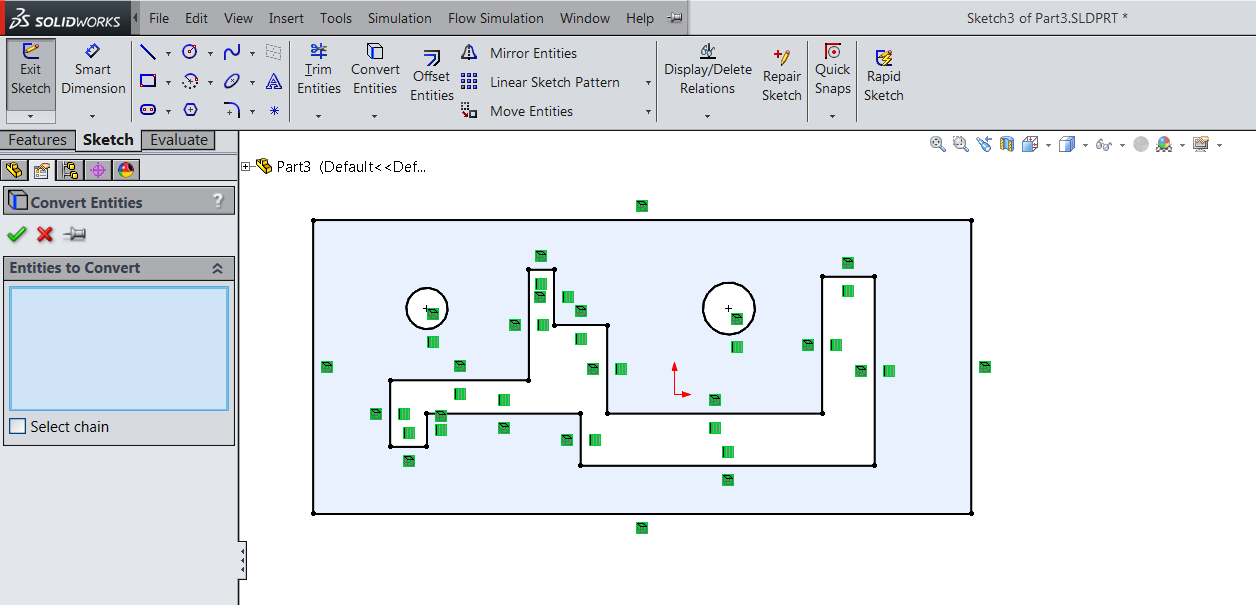Enable the Select chain checkbox
This screenshot has width=1256, height=605.
pos(18,427)
